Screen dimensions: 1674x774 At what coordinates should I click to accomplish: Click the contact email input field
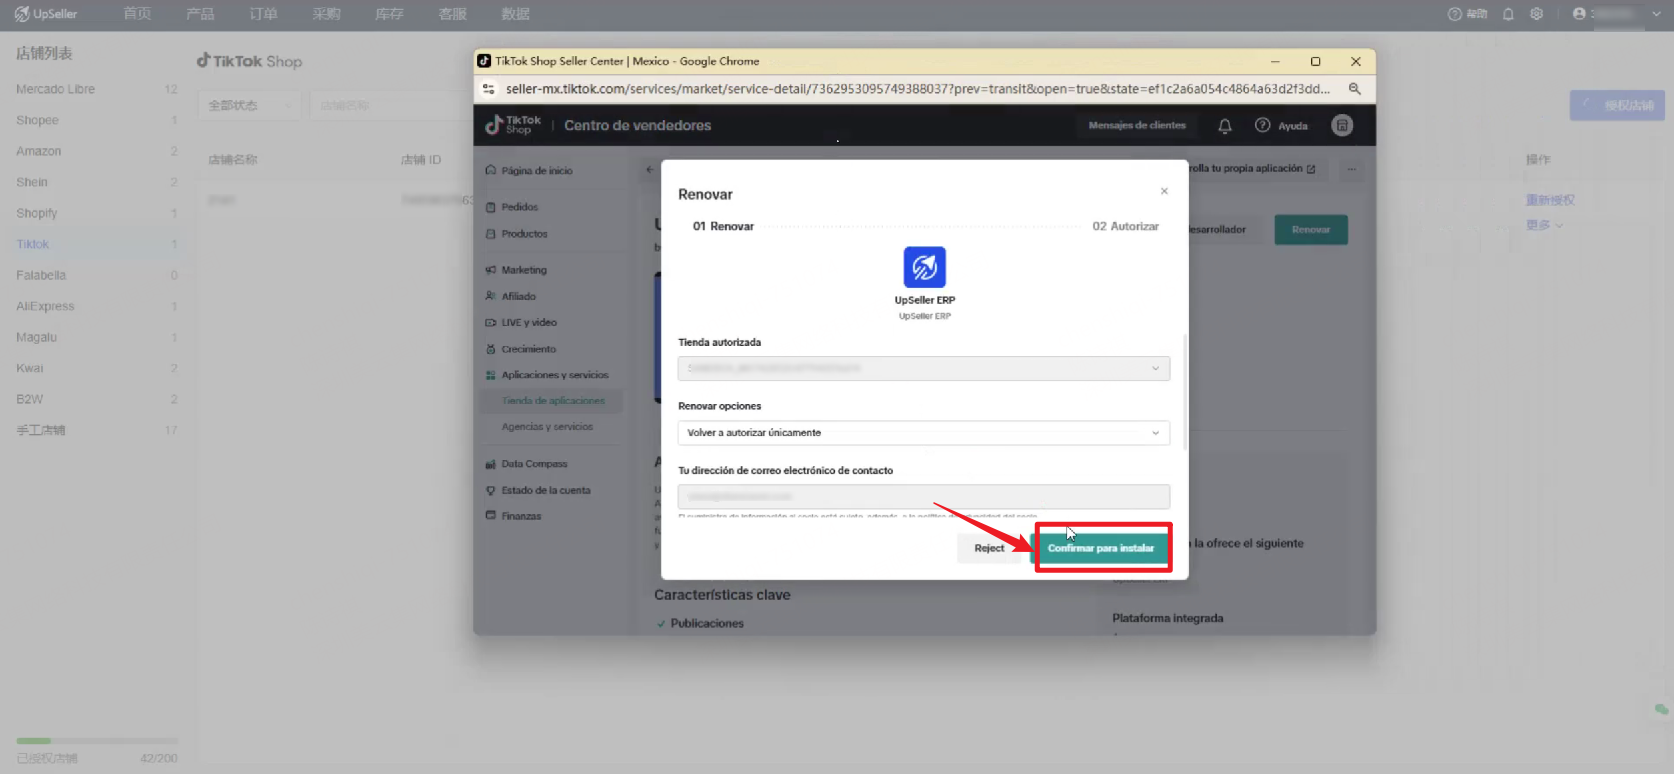click(923, 496)
